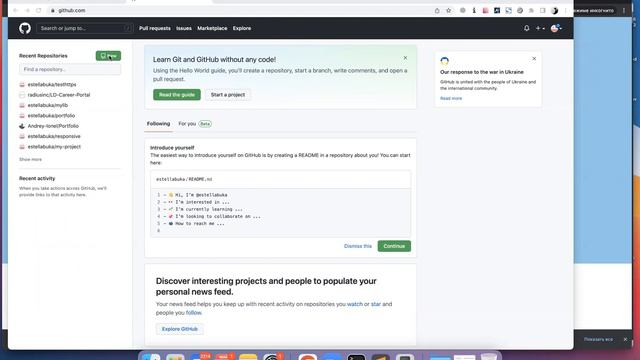This screenshot has width=640, height=360.
Task: Focus the Search or jump to field
Action: tap(84, 28)
